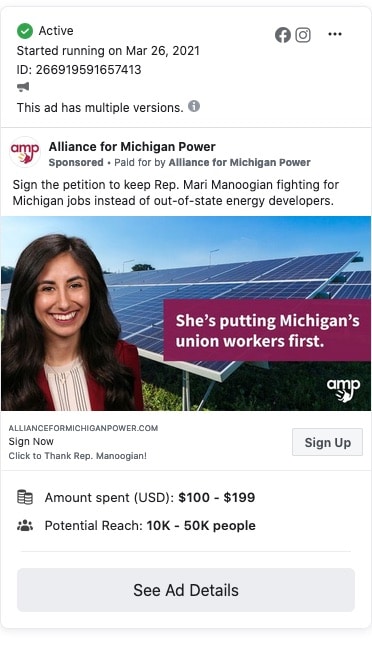Open the Alliance for Michigan Power page name
Screen dimensions: 372x662
132,147
